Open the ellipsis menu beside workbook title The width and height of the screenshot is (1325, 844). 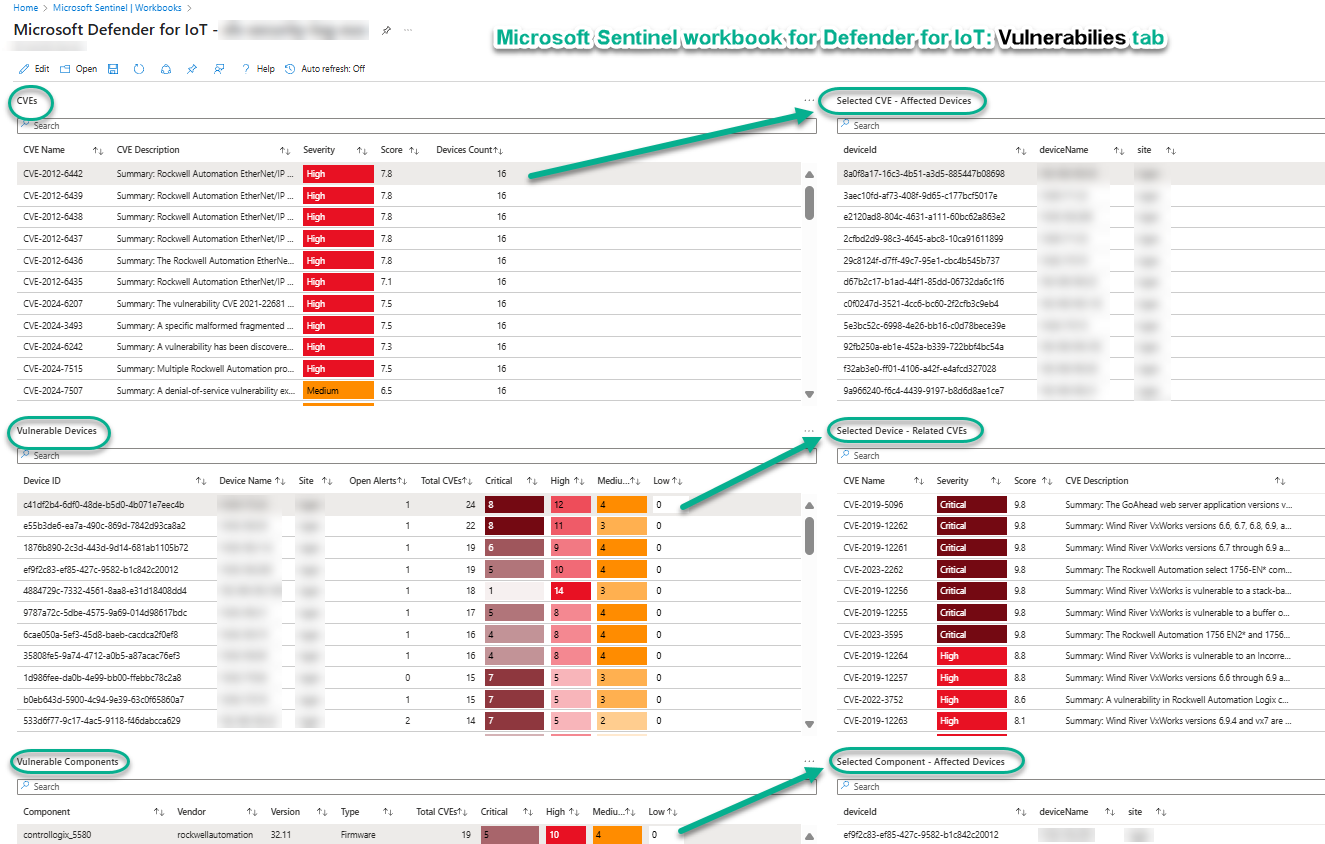point(408,31)
